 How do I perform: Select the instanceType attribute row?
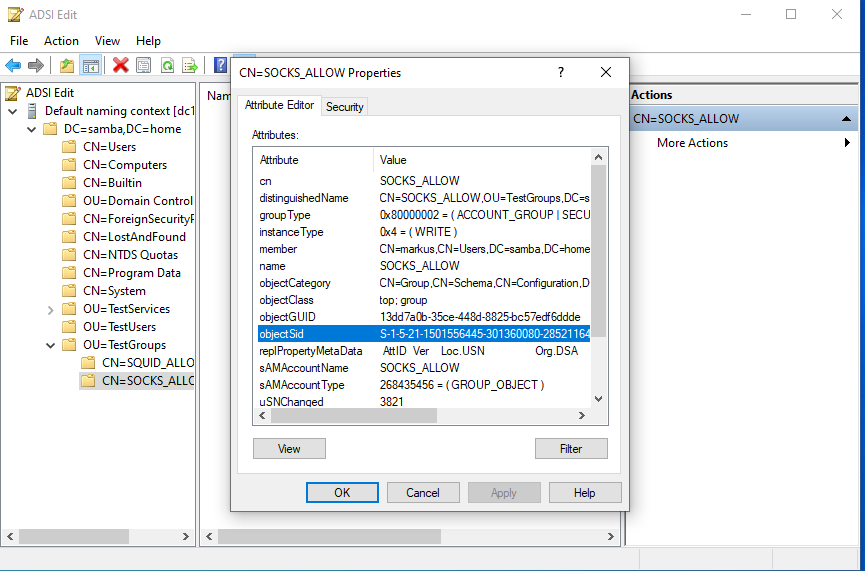[424, 232]
